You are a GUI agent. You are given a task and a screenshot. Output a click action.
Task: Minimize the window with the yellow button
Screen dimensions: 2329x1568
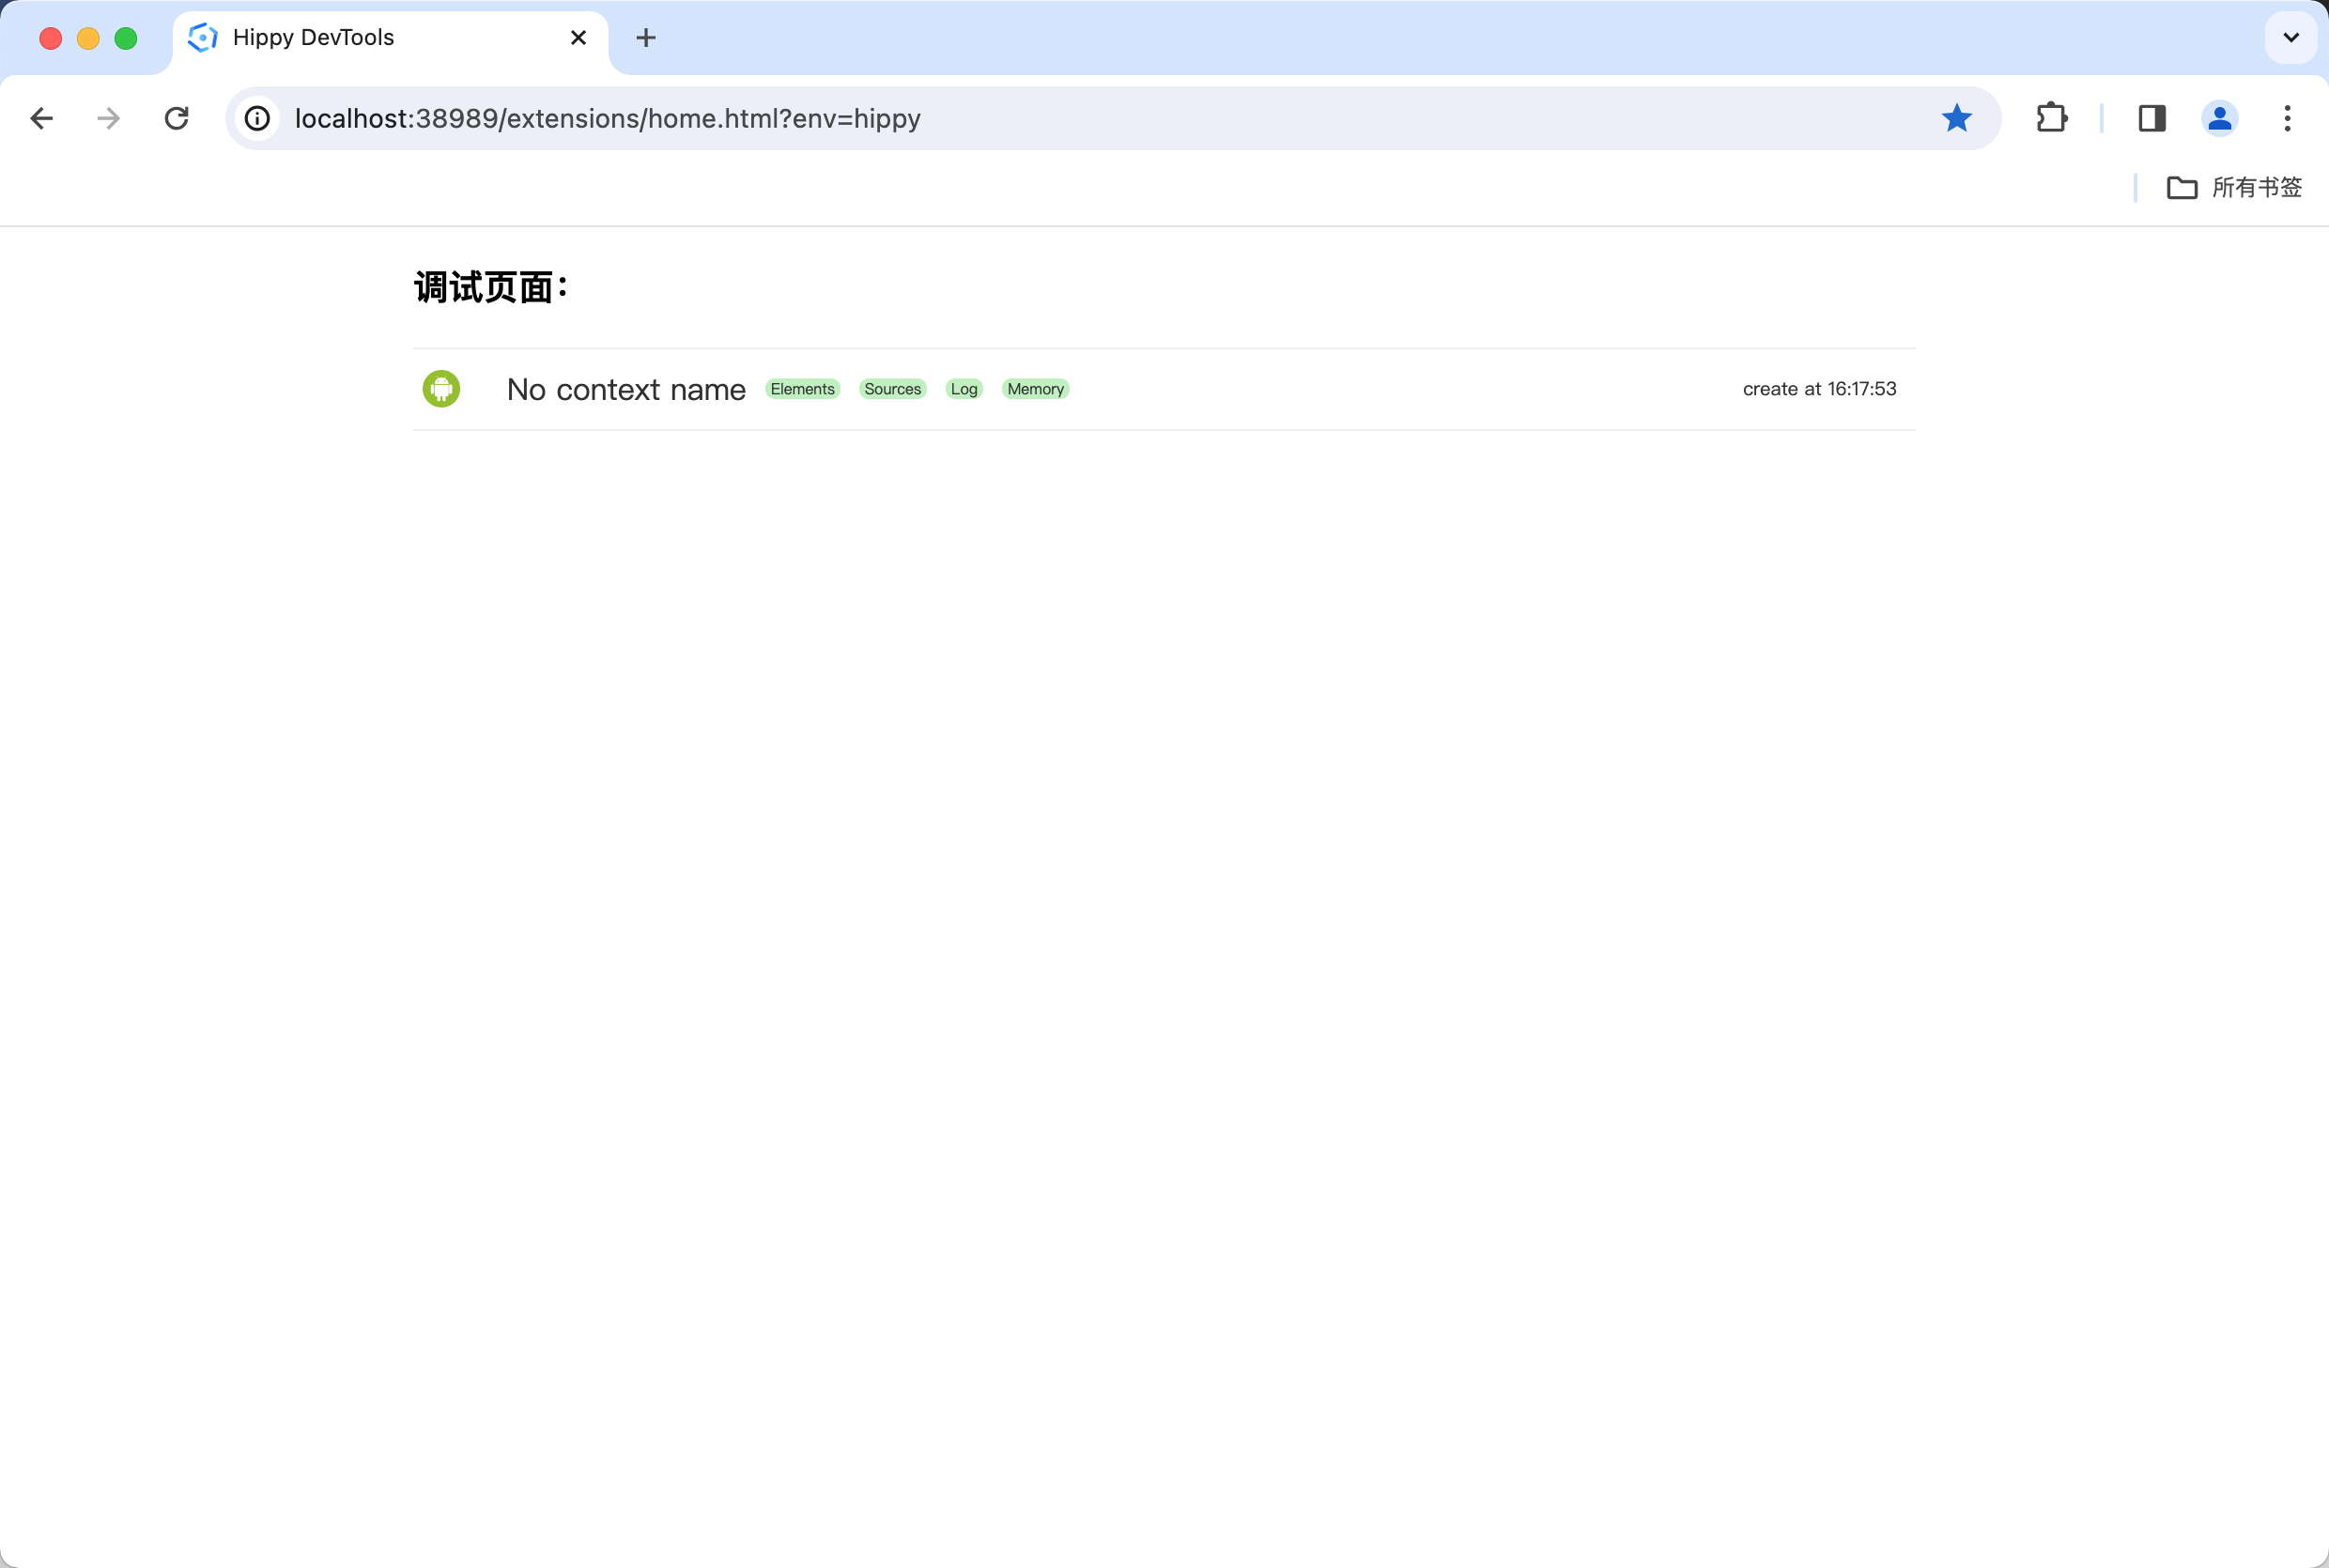[x=88, y=38]
